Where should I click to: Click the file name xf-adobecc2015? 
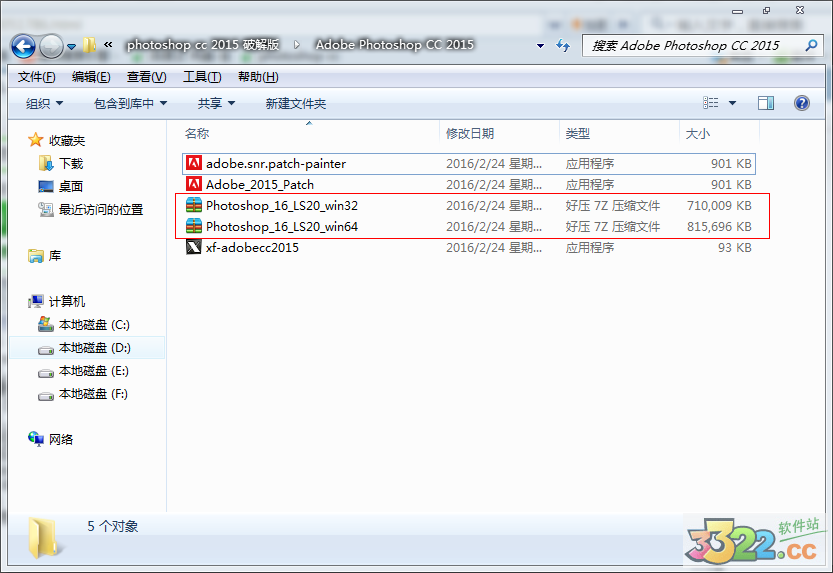[x=252, y=247]
